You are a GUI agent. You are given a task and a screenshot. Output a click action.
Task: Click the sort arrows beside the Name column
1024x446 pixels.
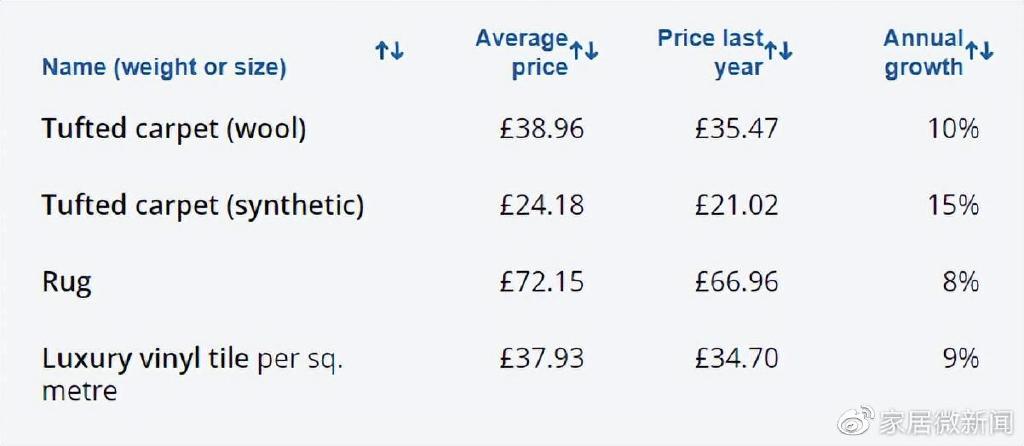[x=389, y=50]
